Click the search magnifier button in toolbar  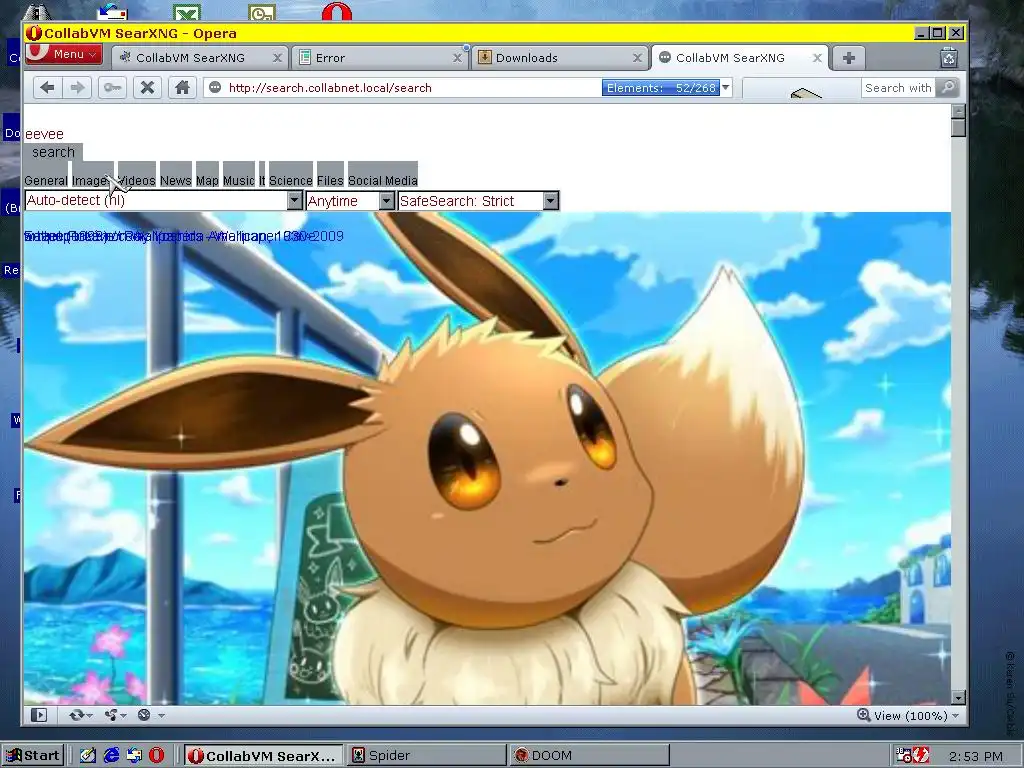click(x=948, y=88)
